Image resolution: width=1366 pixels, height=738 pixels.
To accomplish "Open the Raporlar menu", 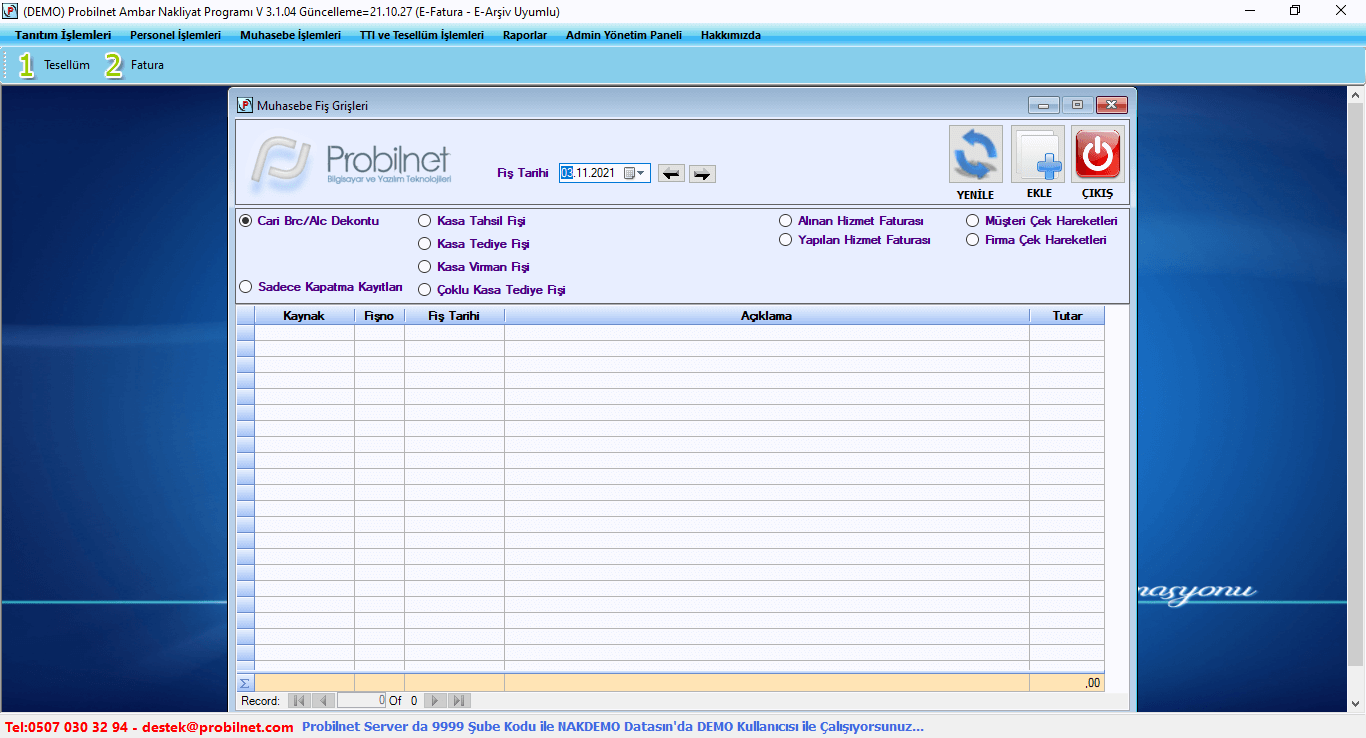I will click(524, 35).
